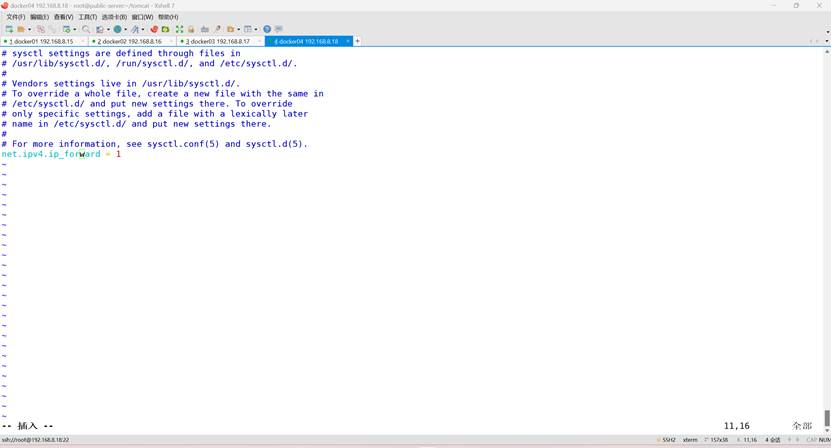Click the xterm status bar entry
831x448 pixels.
point(690,440)
